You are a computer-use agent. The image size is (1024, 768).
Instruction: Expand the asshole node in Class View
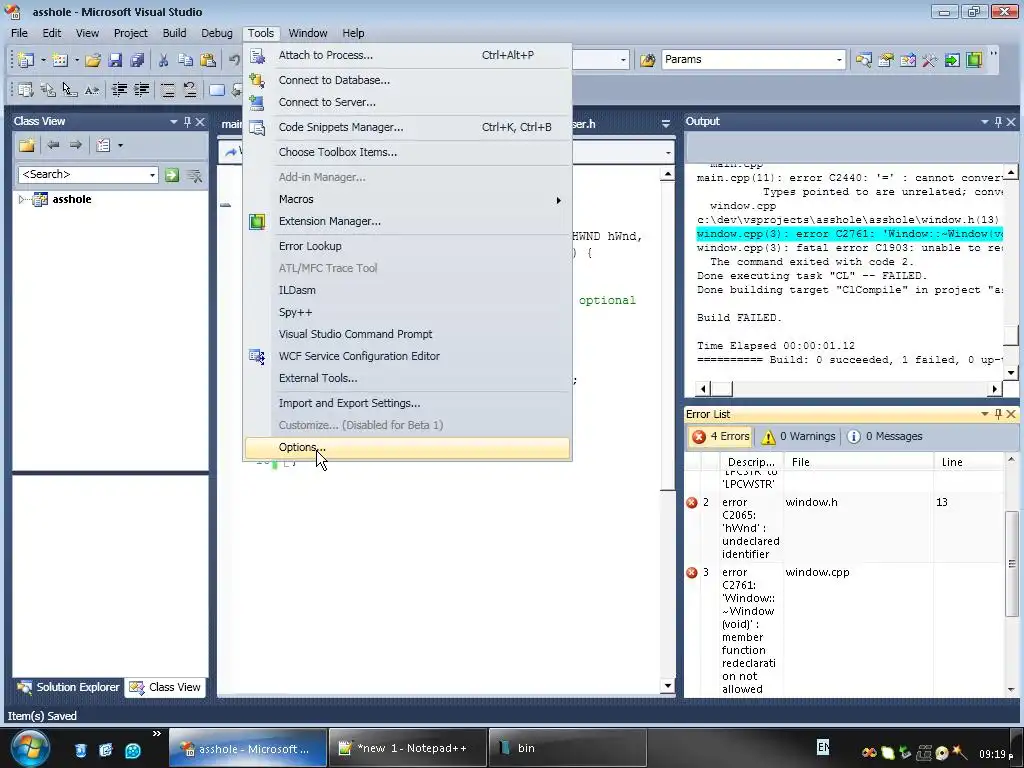(x=22, y=199)
